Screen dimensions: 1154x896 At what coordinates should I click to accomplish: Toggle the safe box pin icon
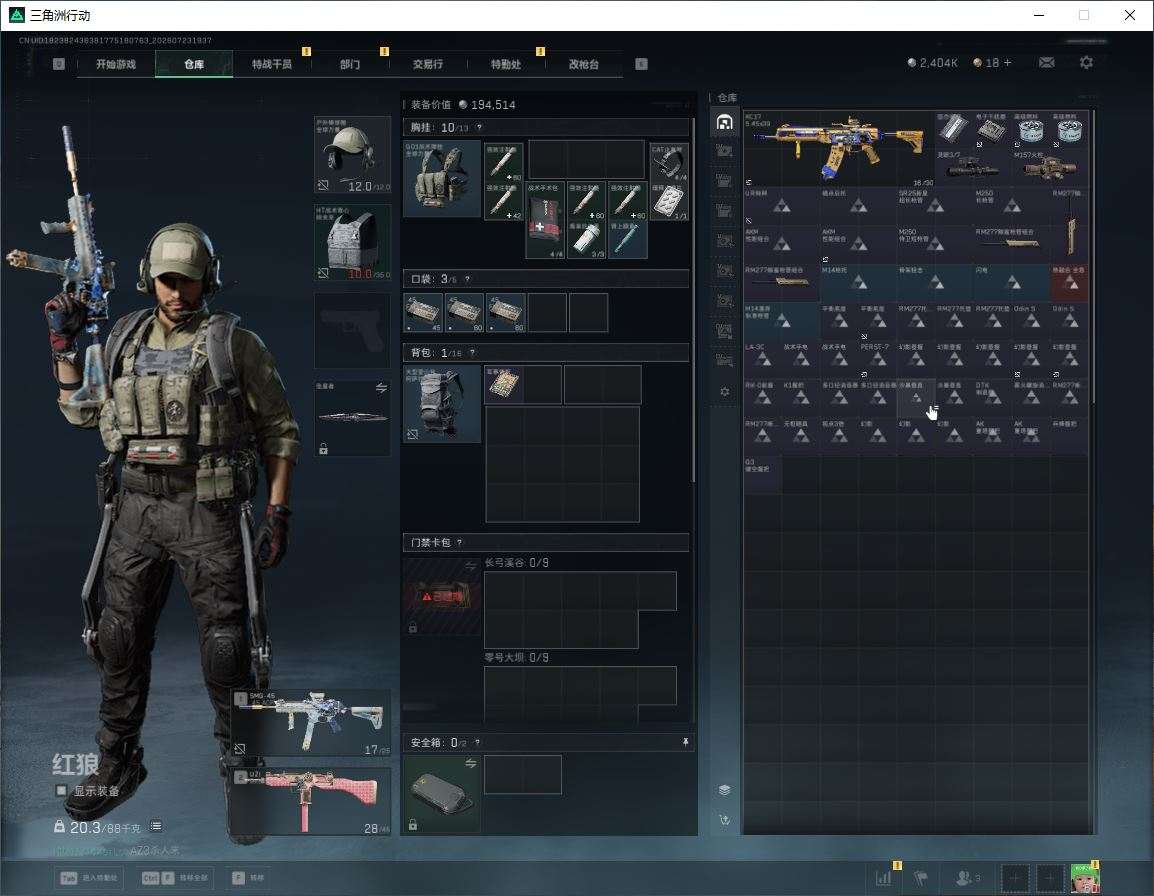pos(685,742)
